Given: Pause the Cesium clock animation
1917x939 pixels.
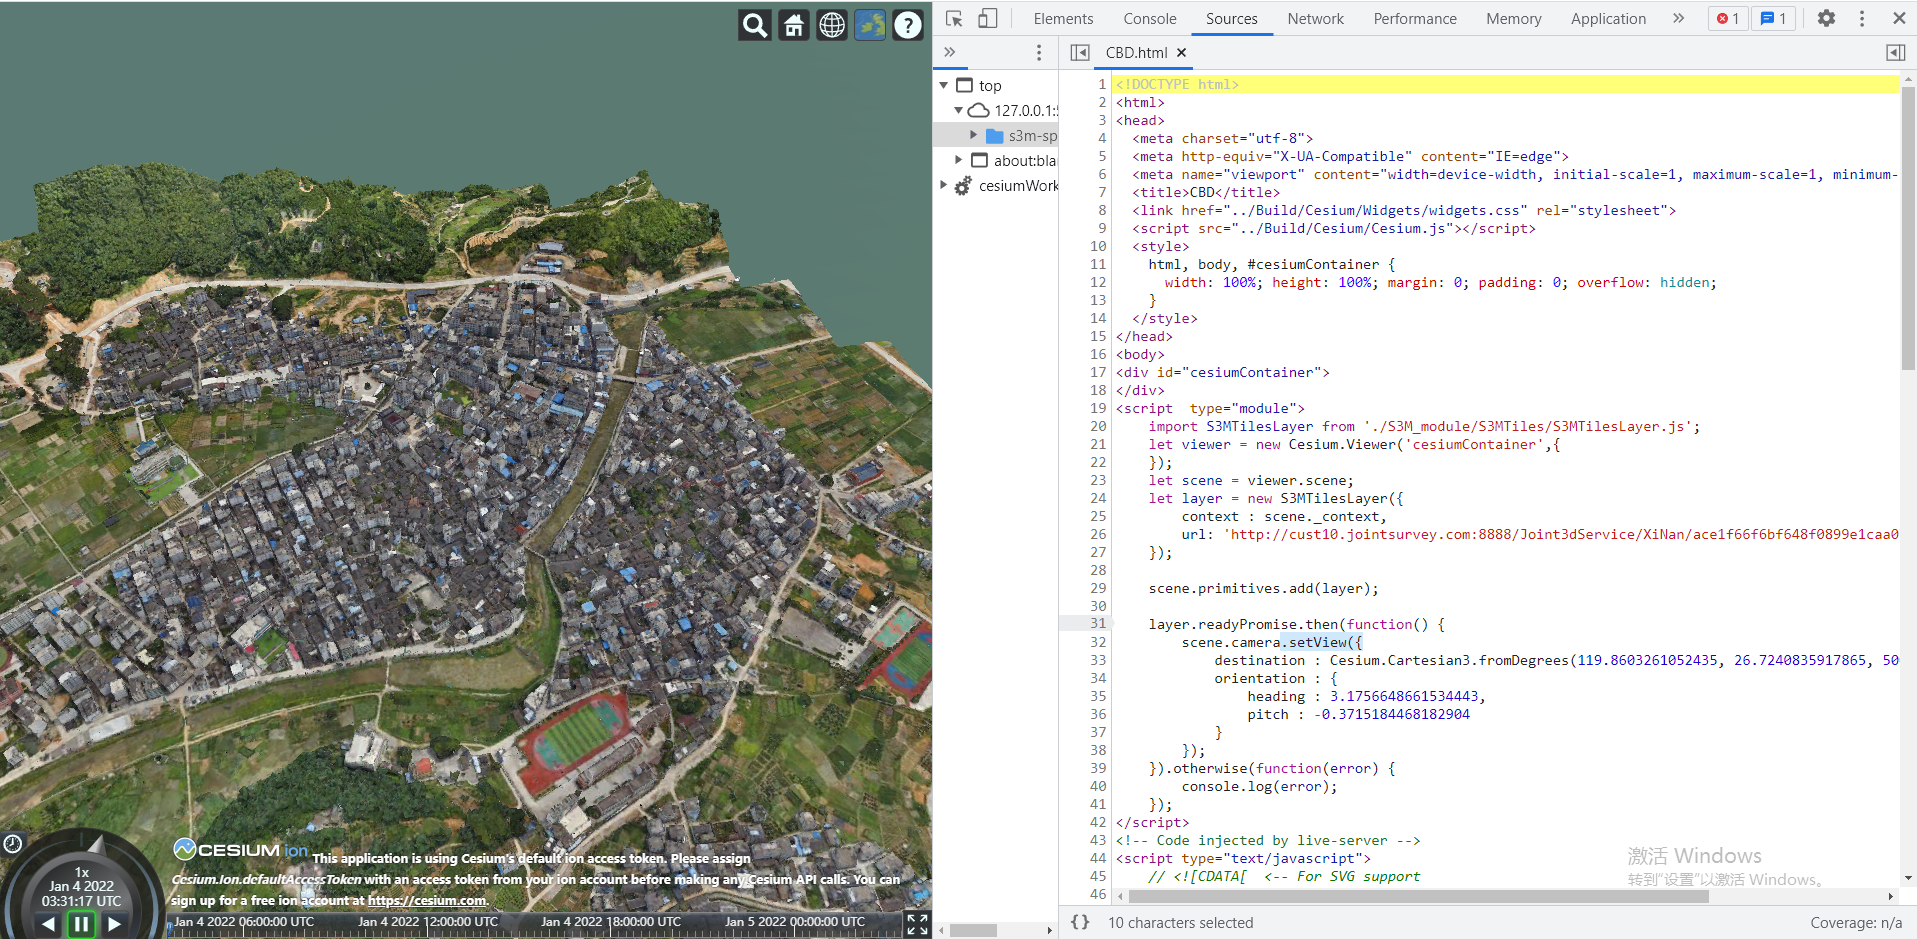Looking at the screenshot, I should click(81, 924).
